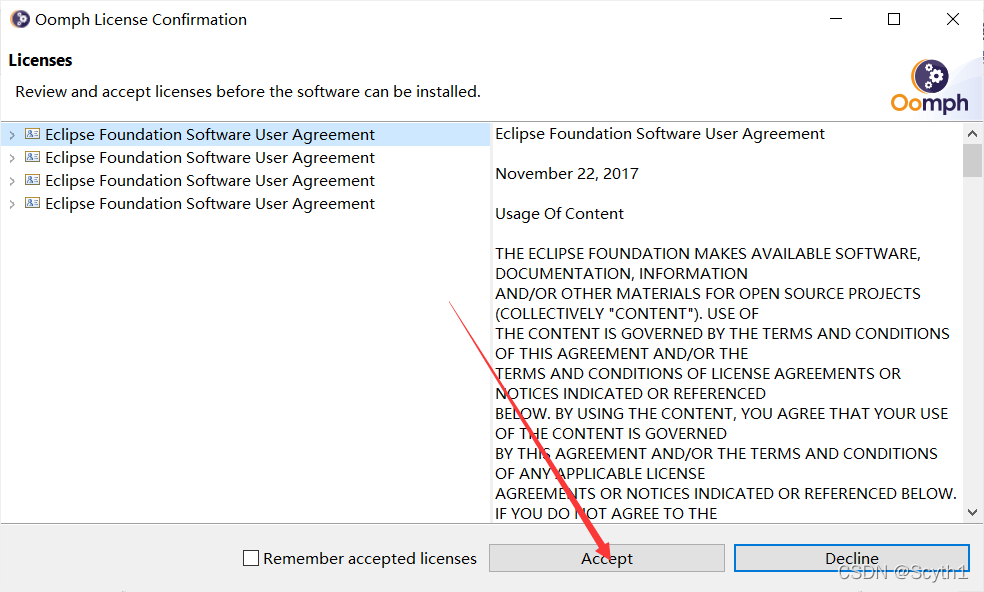Click the Decline button
This screenshot has width=984, height=592.
click(852, 558)
